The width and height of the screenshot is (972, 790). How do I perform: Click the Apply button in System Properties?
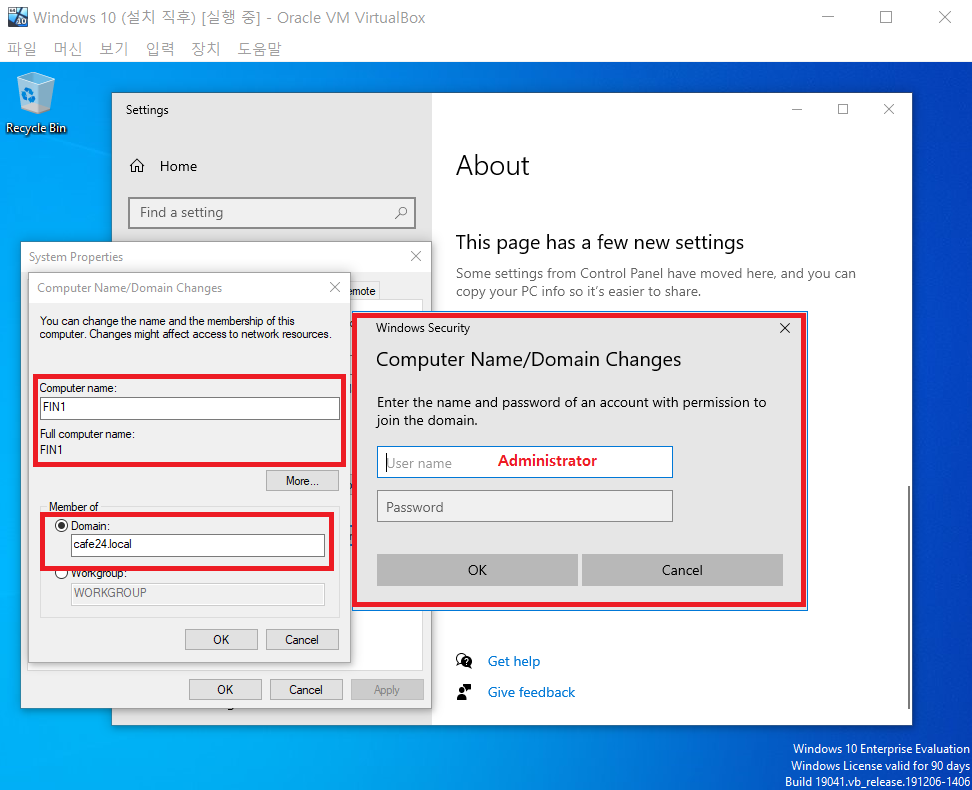tap(387, 690)
